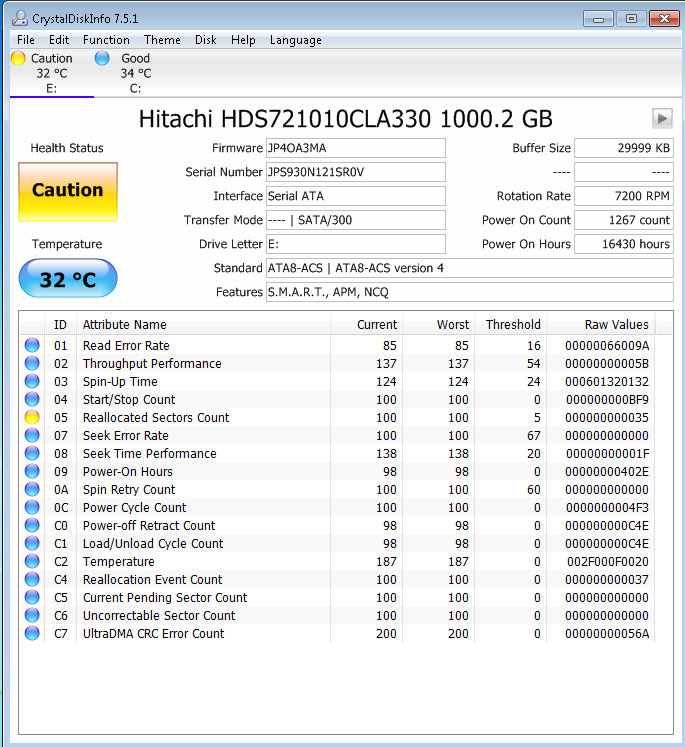The height and width of the screenshot is (747, 685).
Task: Click the Features field S.M.A.R.T., APM, NCQ
Action: tap(470, 292)
